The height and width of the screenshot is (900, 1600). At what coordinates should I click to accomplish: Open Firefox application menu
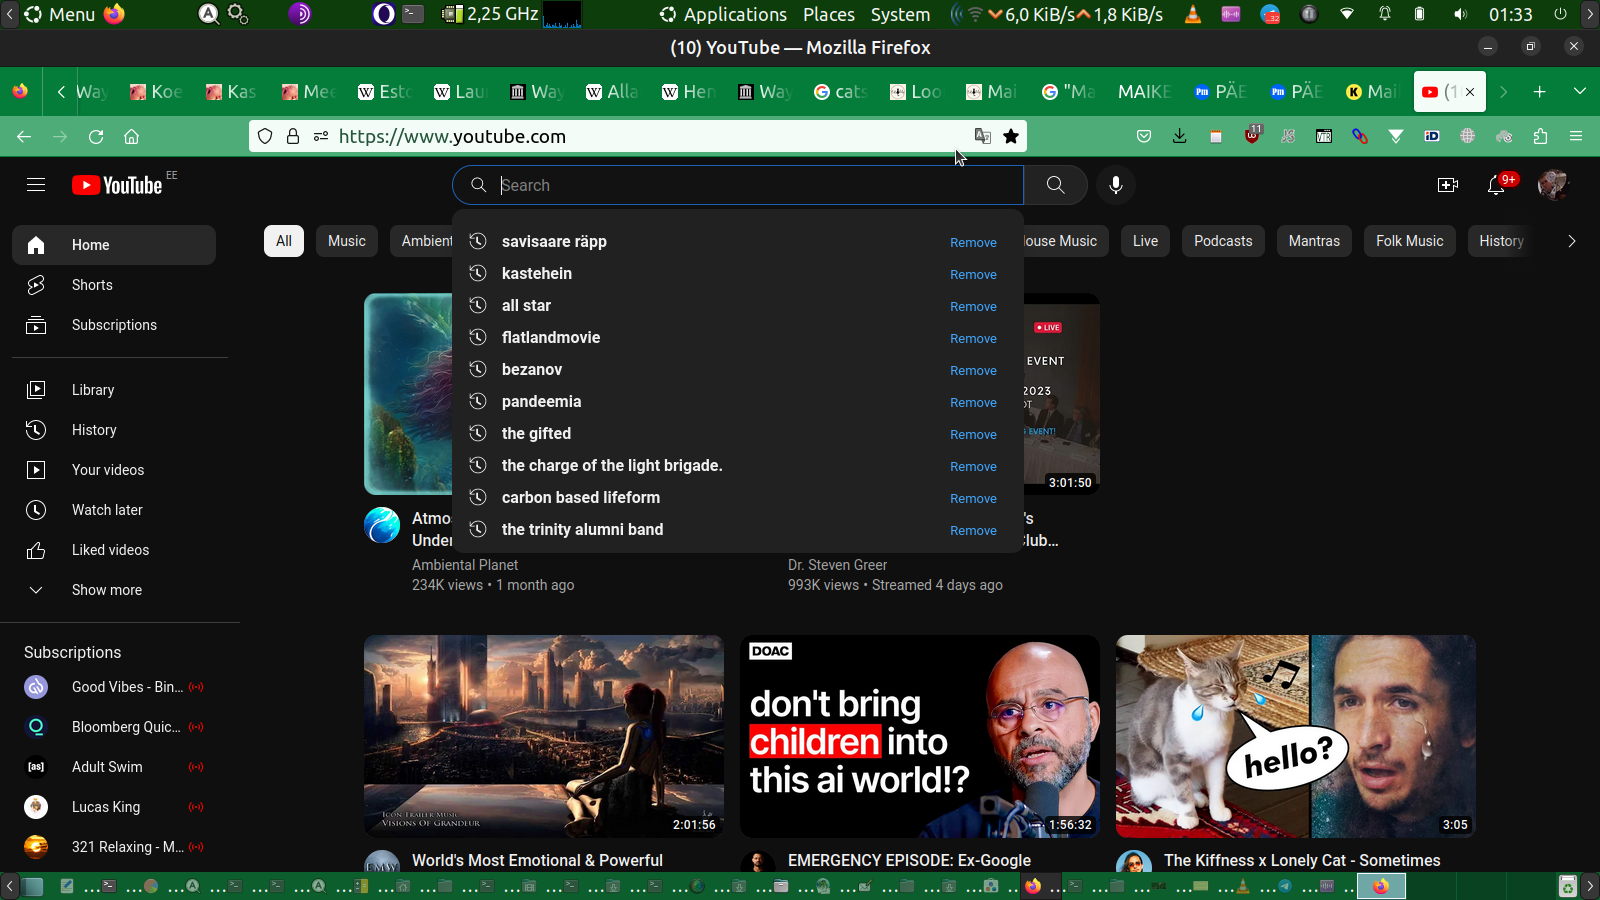(1576, 137)
